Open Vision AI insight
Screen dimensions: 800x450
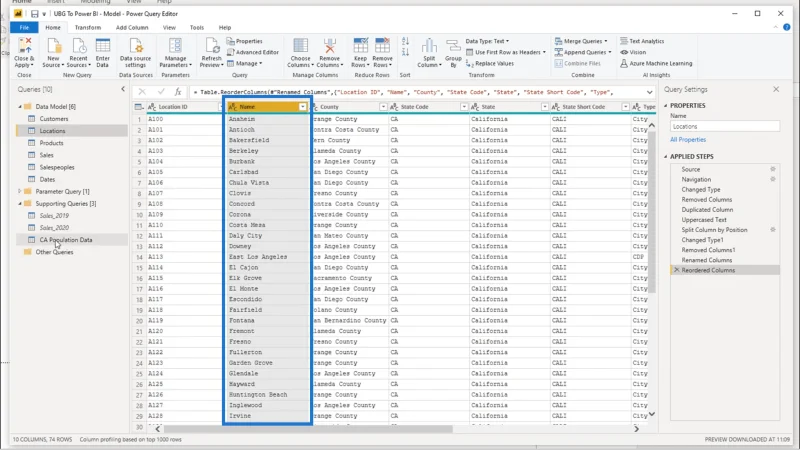click(633, 52)
